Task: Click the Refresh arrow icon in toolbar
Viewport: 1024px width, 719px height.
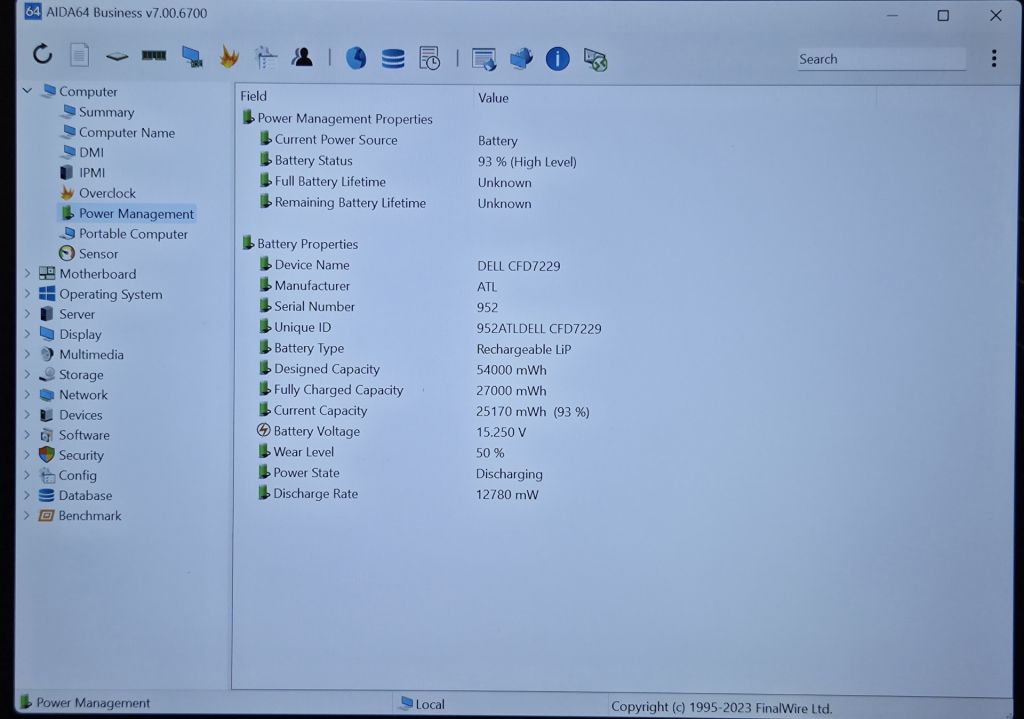Action: pyautogui.click(x=42, y=54)
